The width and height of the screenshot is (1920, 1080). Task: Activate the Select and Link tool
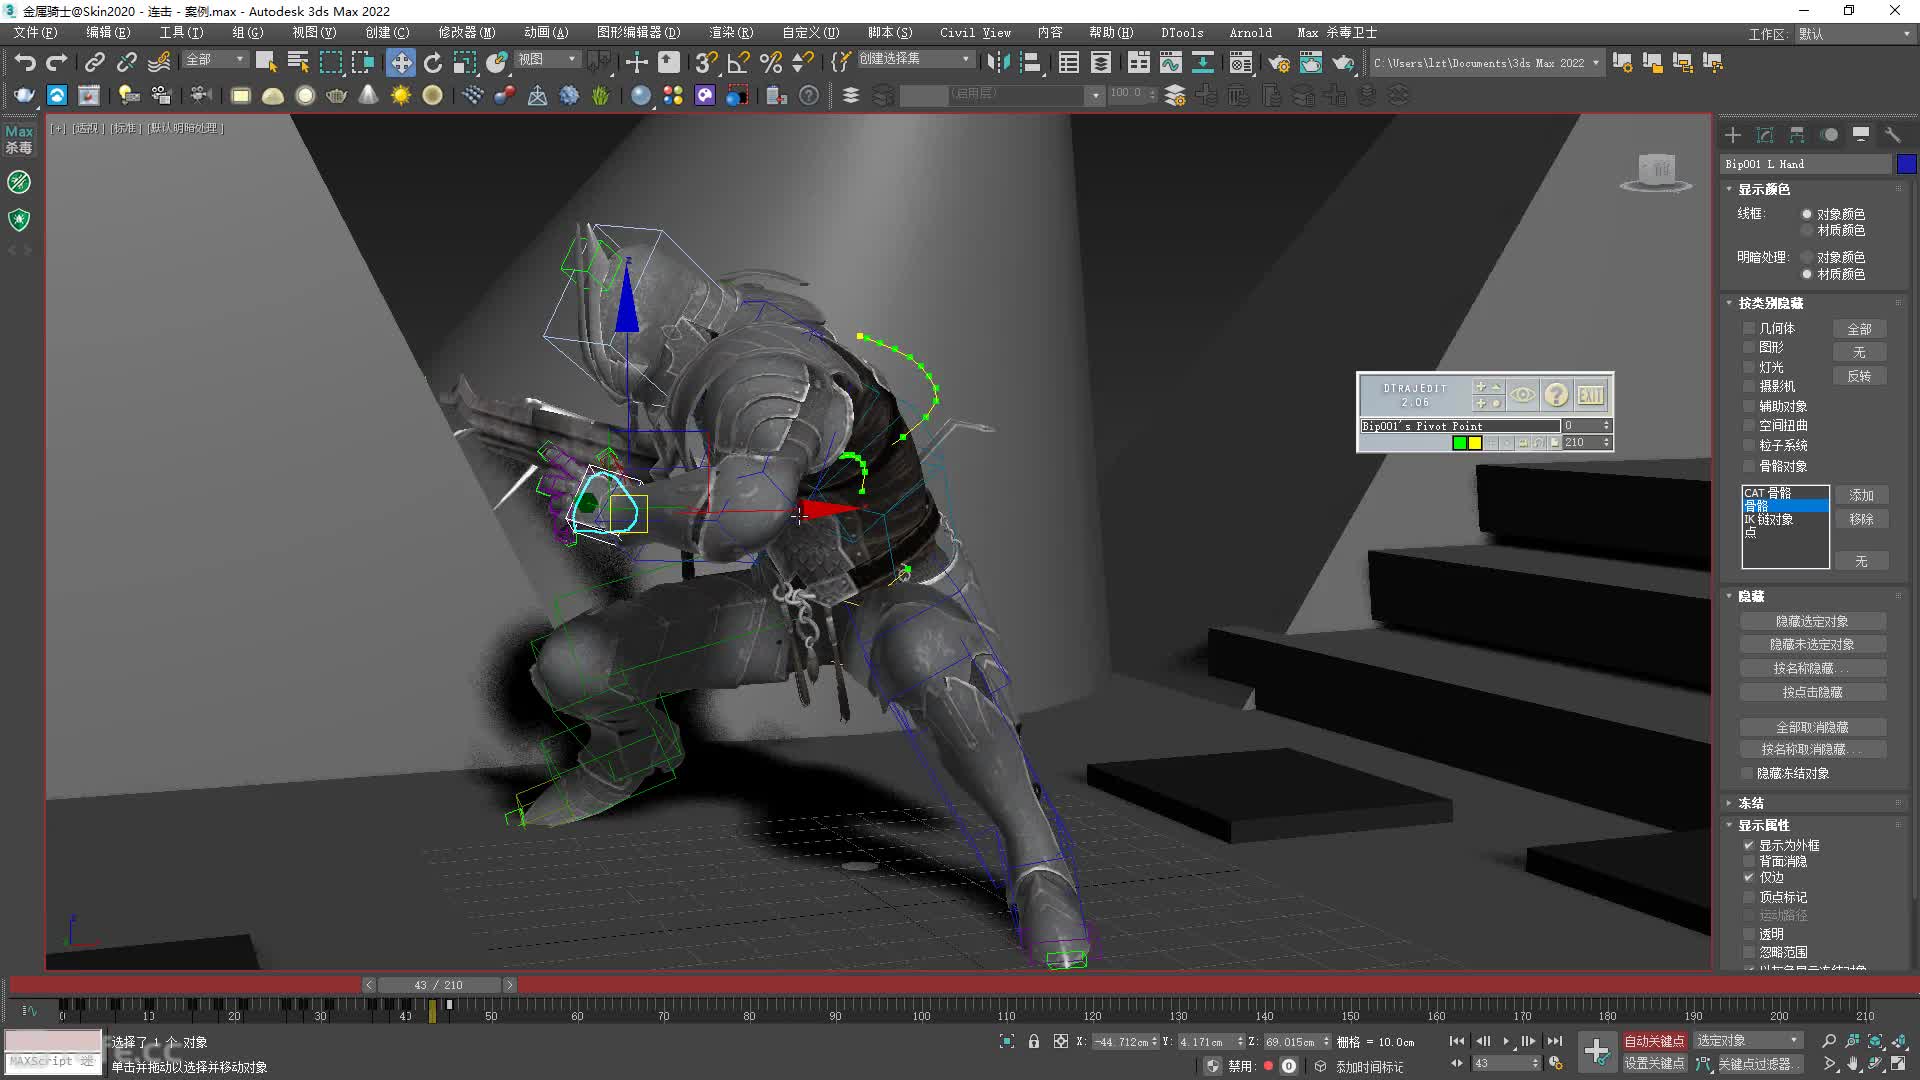click(95, 62)
